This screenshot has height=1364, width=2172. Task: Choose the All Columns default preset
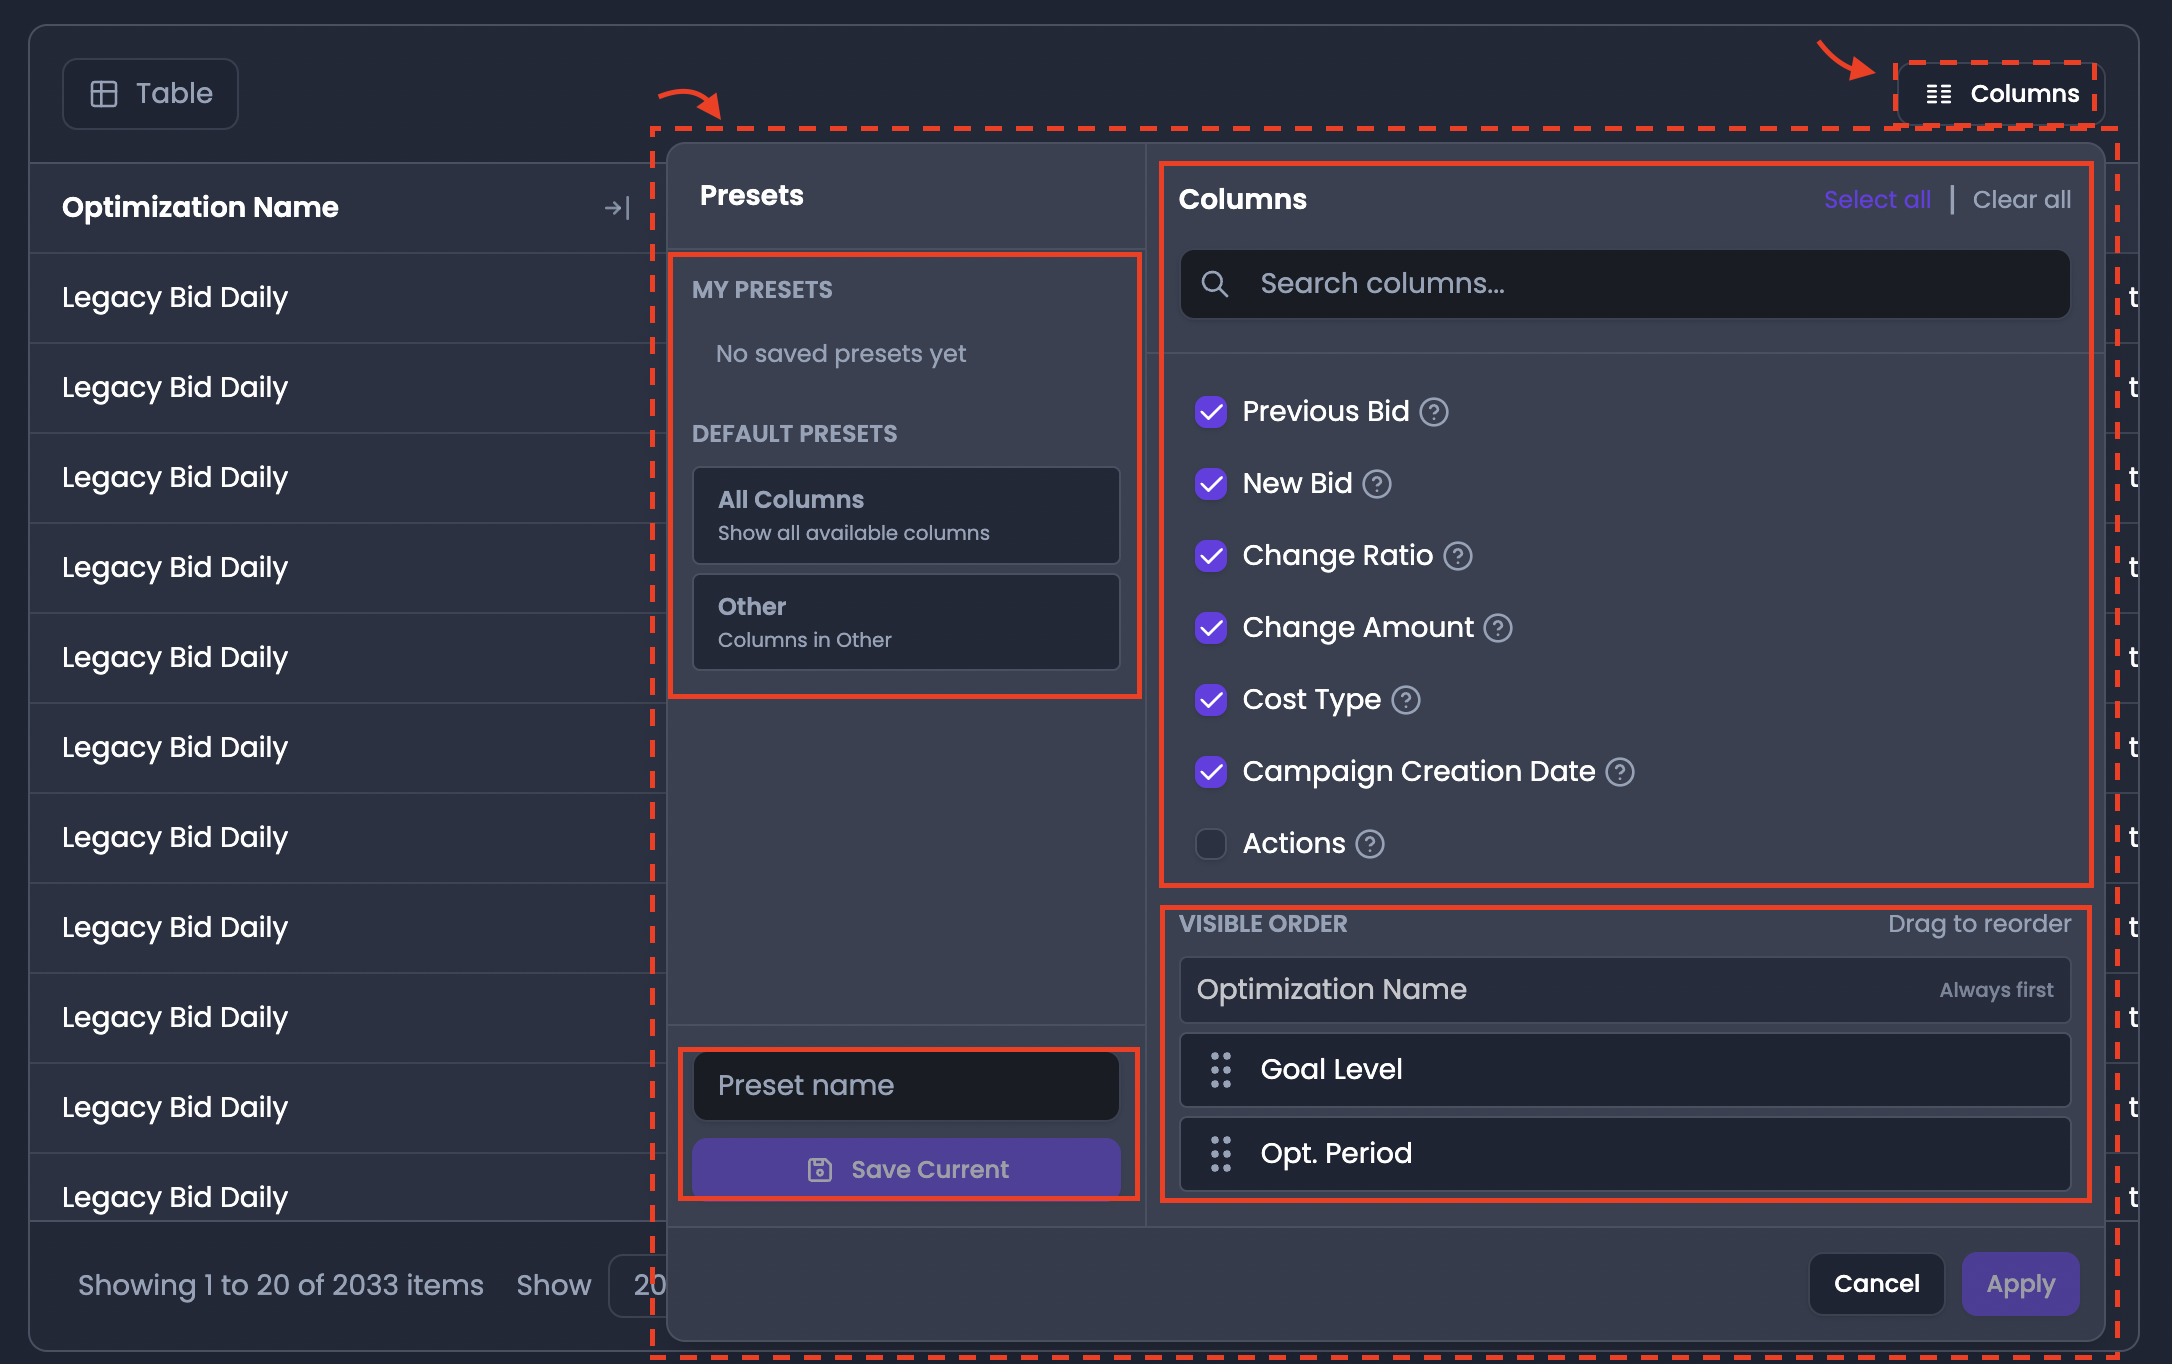pos(906,515)
